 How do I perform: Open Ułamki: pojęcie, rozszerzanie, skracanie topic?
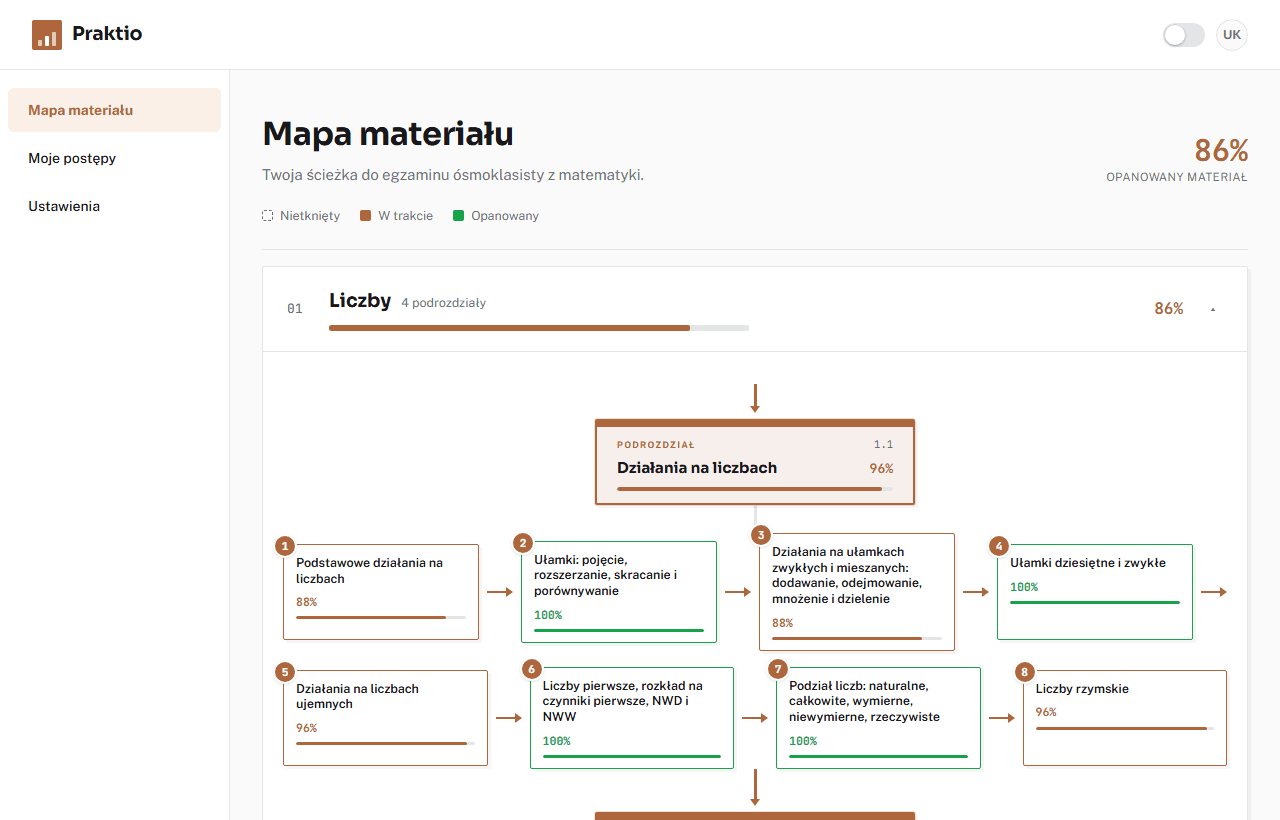(x=619, y=592)
